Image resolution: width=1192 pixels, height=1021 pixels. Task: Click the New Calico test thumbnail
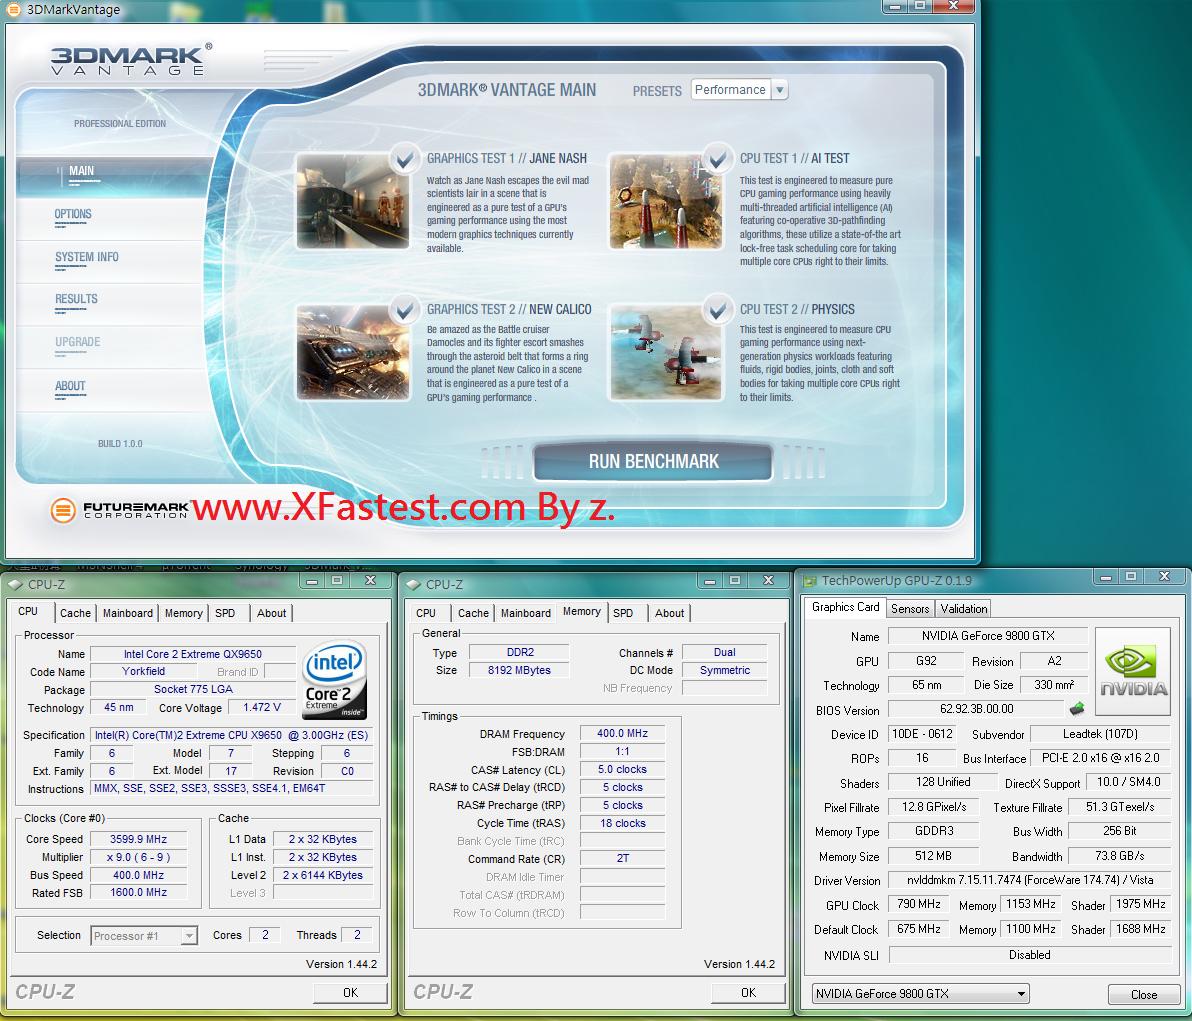click(x=352, y=352)
